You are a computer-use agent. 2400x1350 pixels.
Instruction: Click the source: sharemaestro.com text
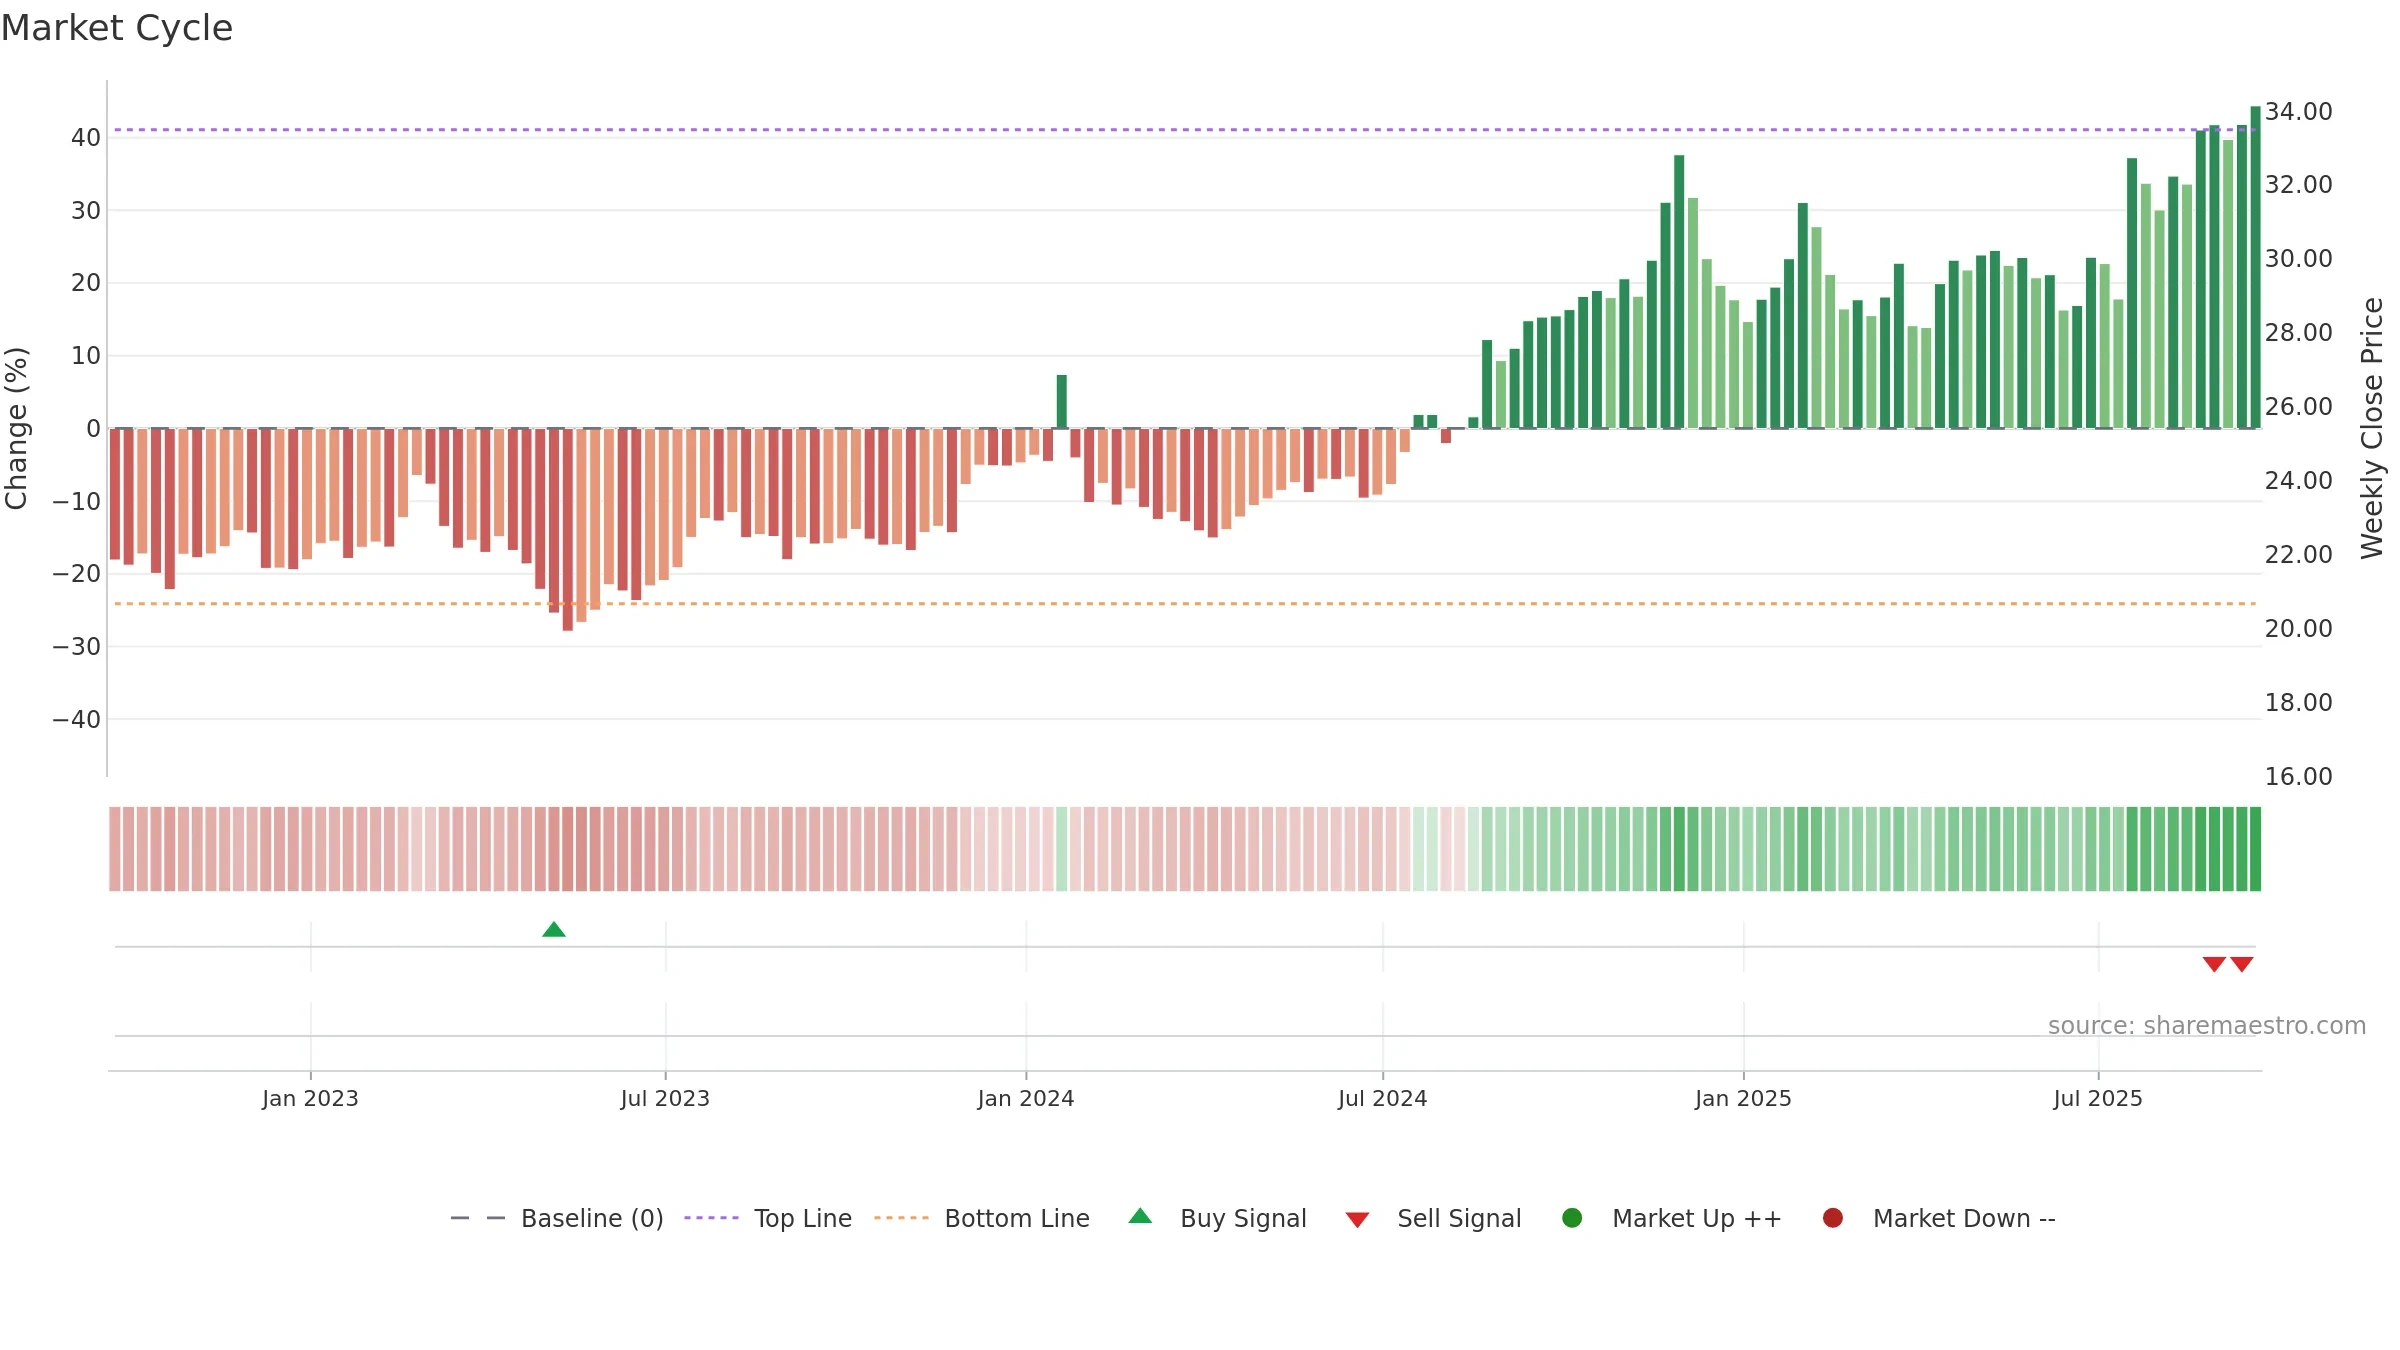tap(2207, 1026)
